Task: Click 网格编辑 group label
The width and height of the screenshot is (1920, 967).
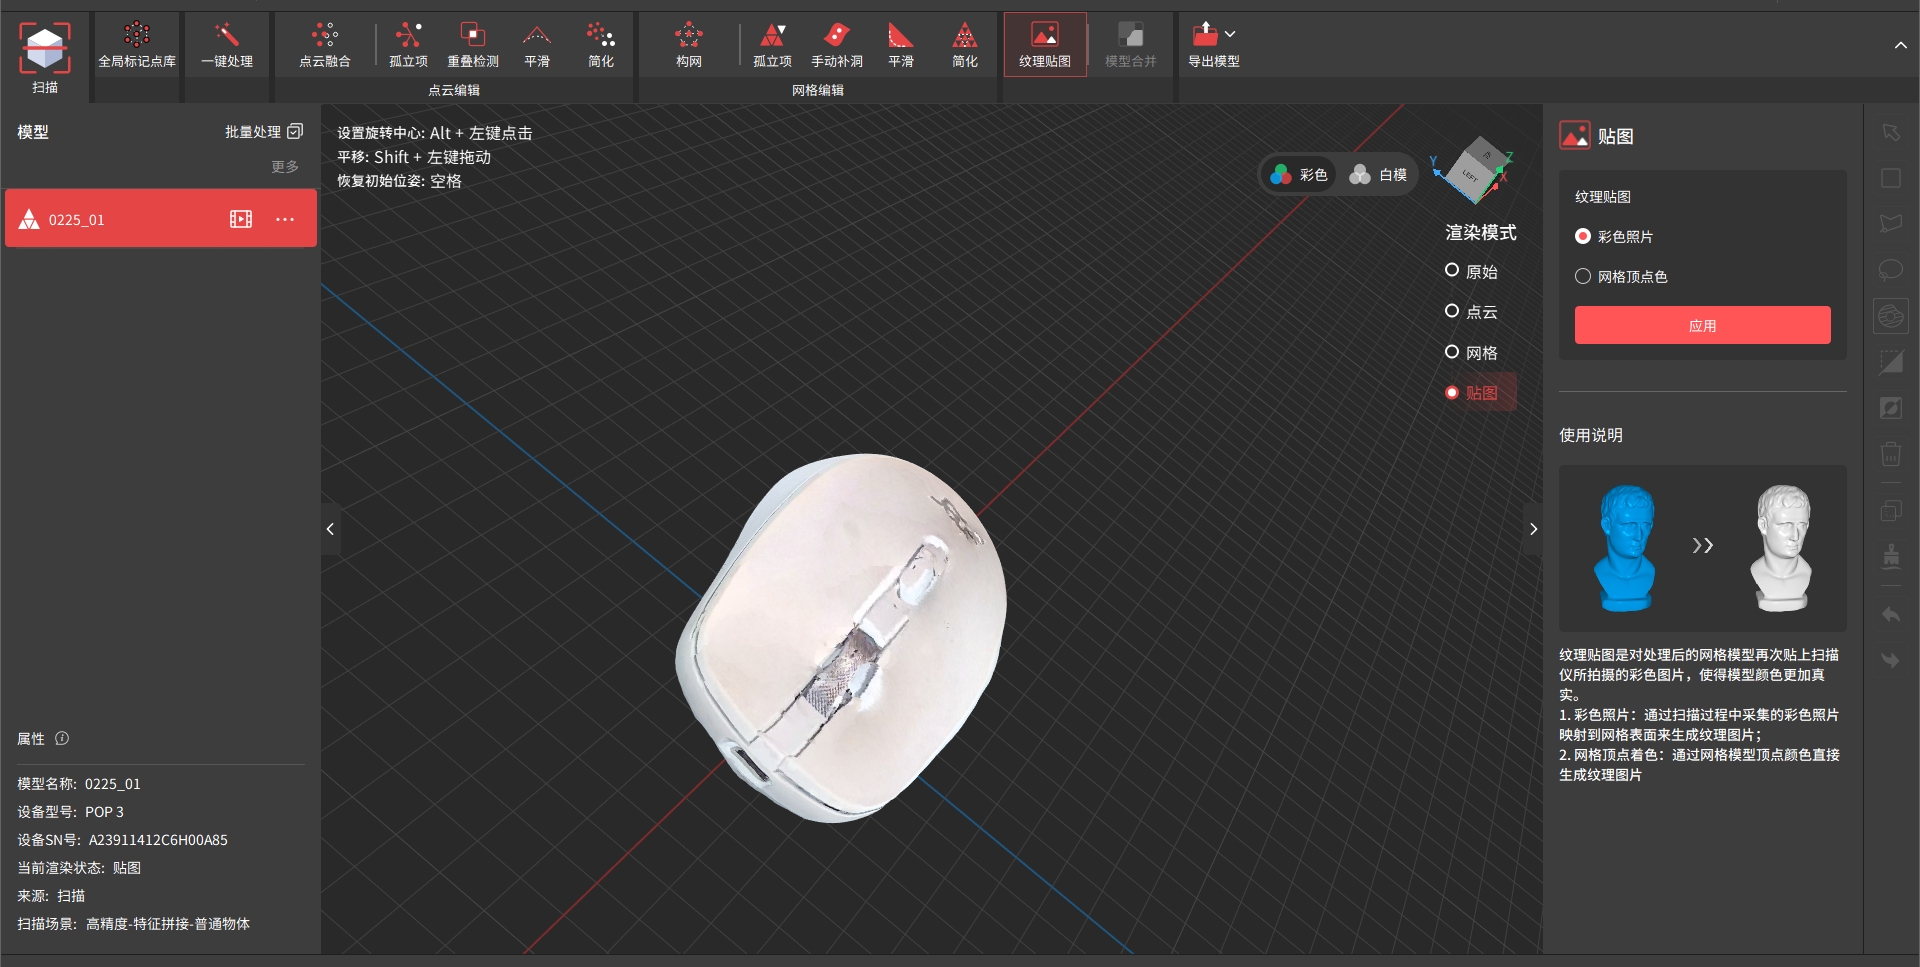Action: pyautogui.click(x=818, y=90)
